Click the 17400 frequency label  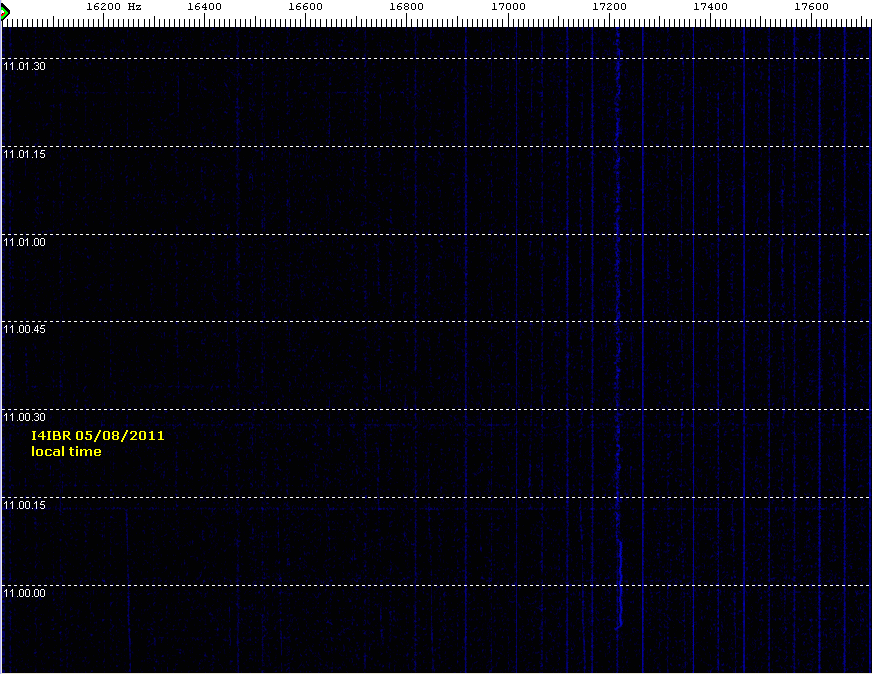coord(710,7)
